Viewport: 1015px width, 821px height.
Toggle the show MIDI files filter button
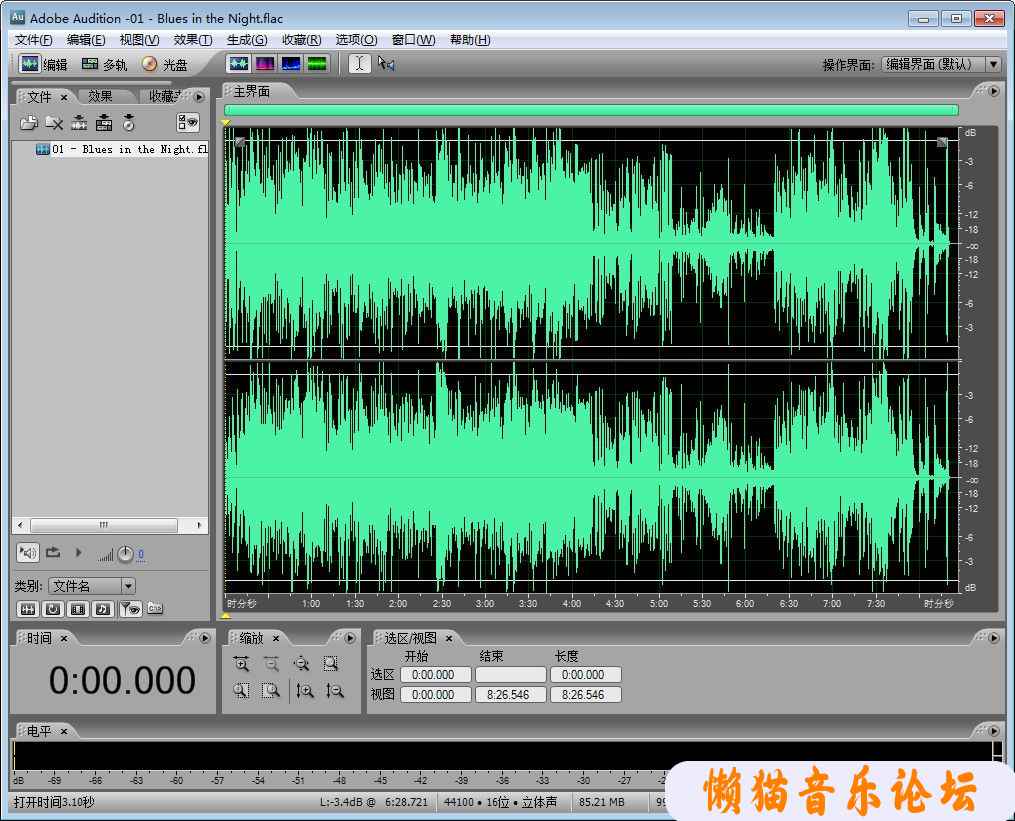click(x=102, y=609)
